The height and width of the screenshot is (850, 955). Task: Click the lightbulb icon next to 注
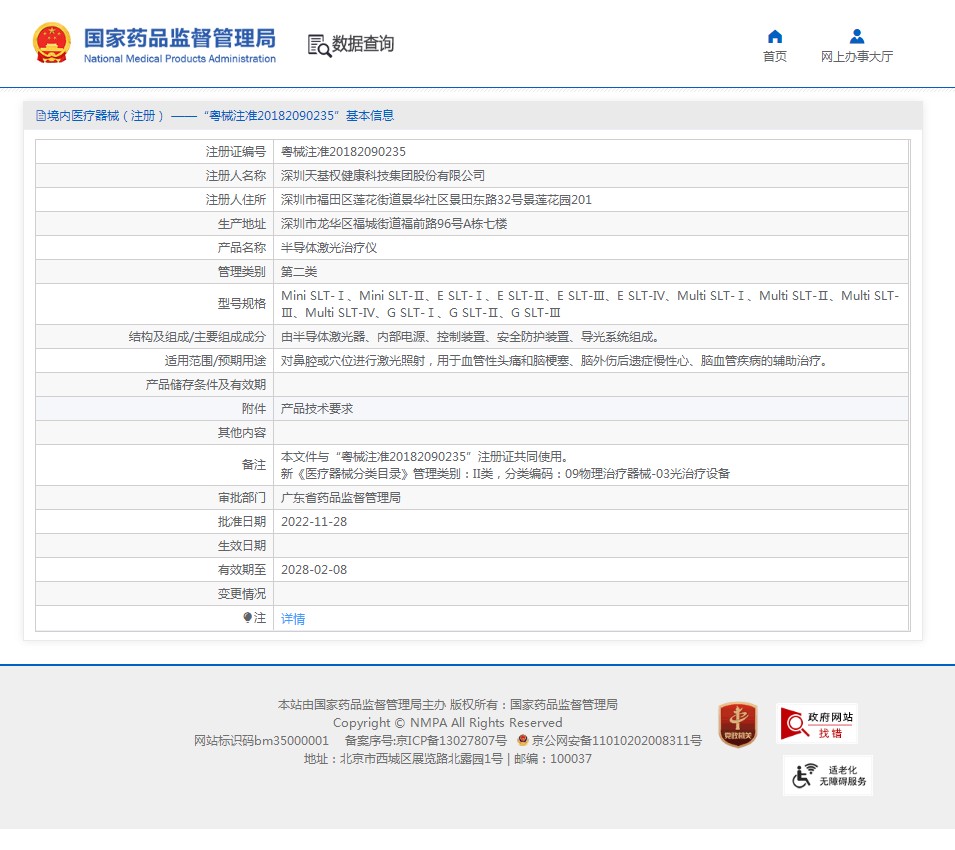coord(247,617)
